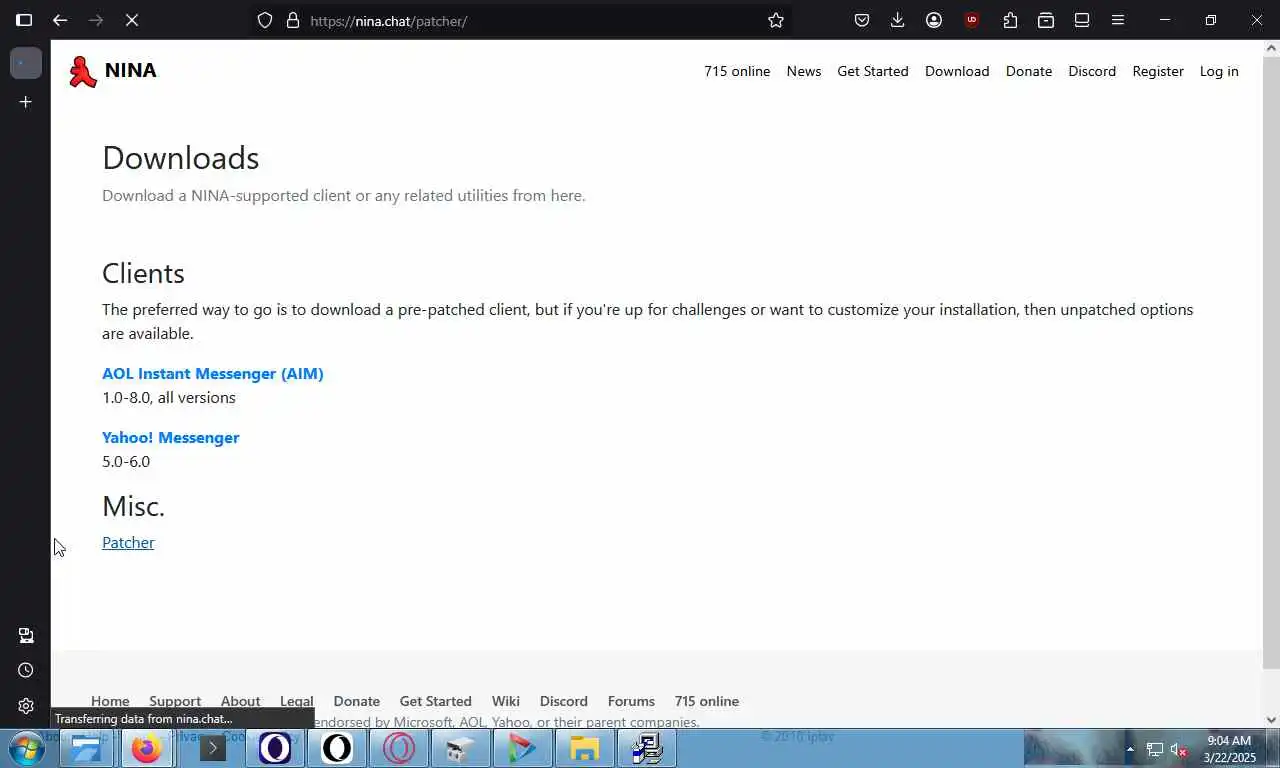Select the current tab in vertical tab strip
Image resolution: width=1280 pixels, height=768 pixels.
26,63
